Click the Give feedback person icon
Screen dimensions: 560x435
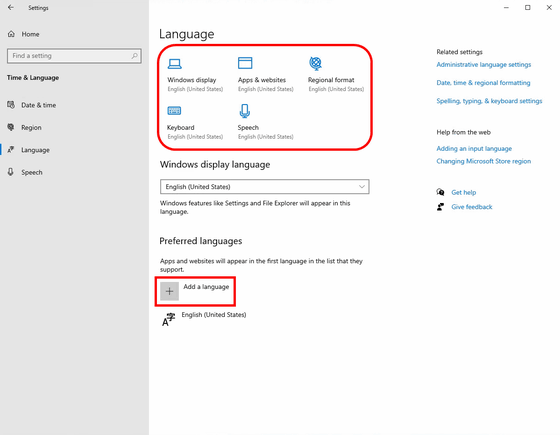[440, 207]
